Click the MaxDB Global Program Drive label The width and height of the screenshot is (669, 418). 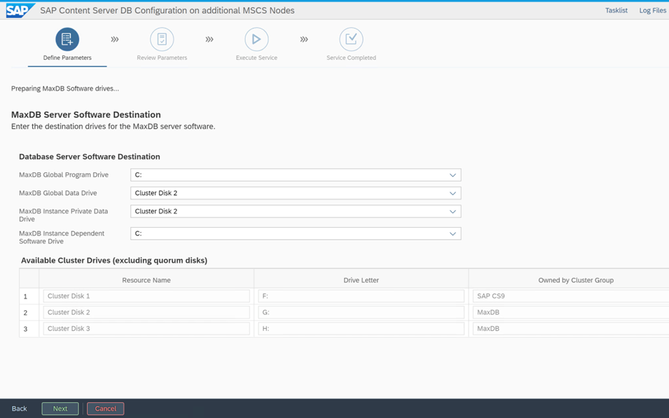(x=64, y=175)
